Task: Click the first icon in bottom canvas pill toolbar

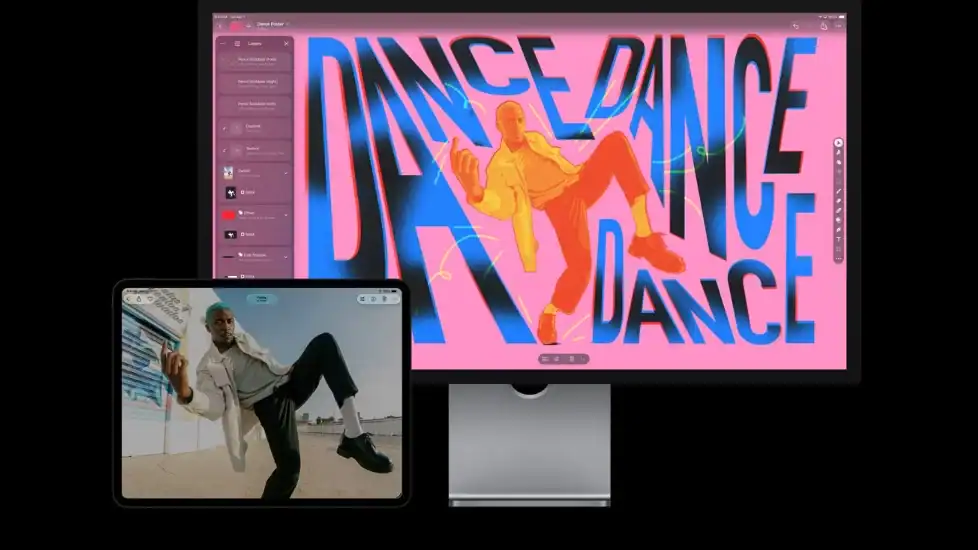Action: click(x=545, y=359)
